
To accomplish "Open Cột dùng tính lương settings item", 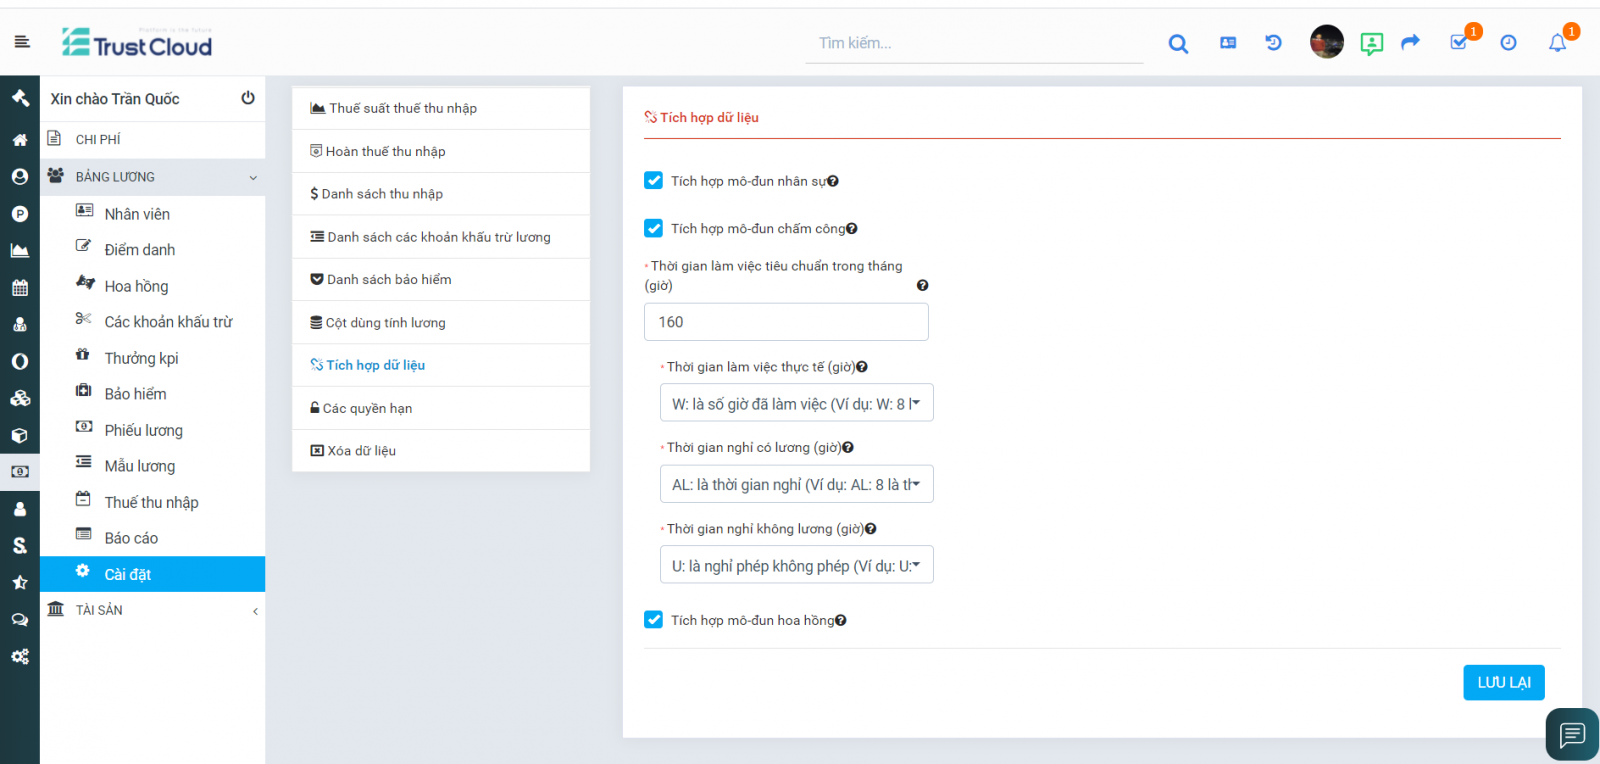I will [385, 323].
